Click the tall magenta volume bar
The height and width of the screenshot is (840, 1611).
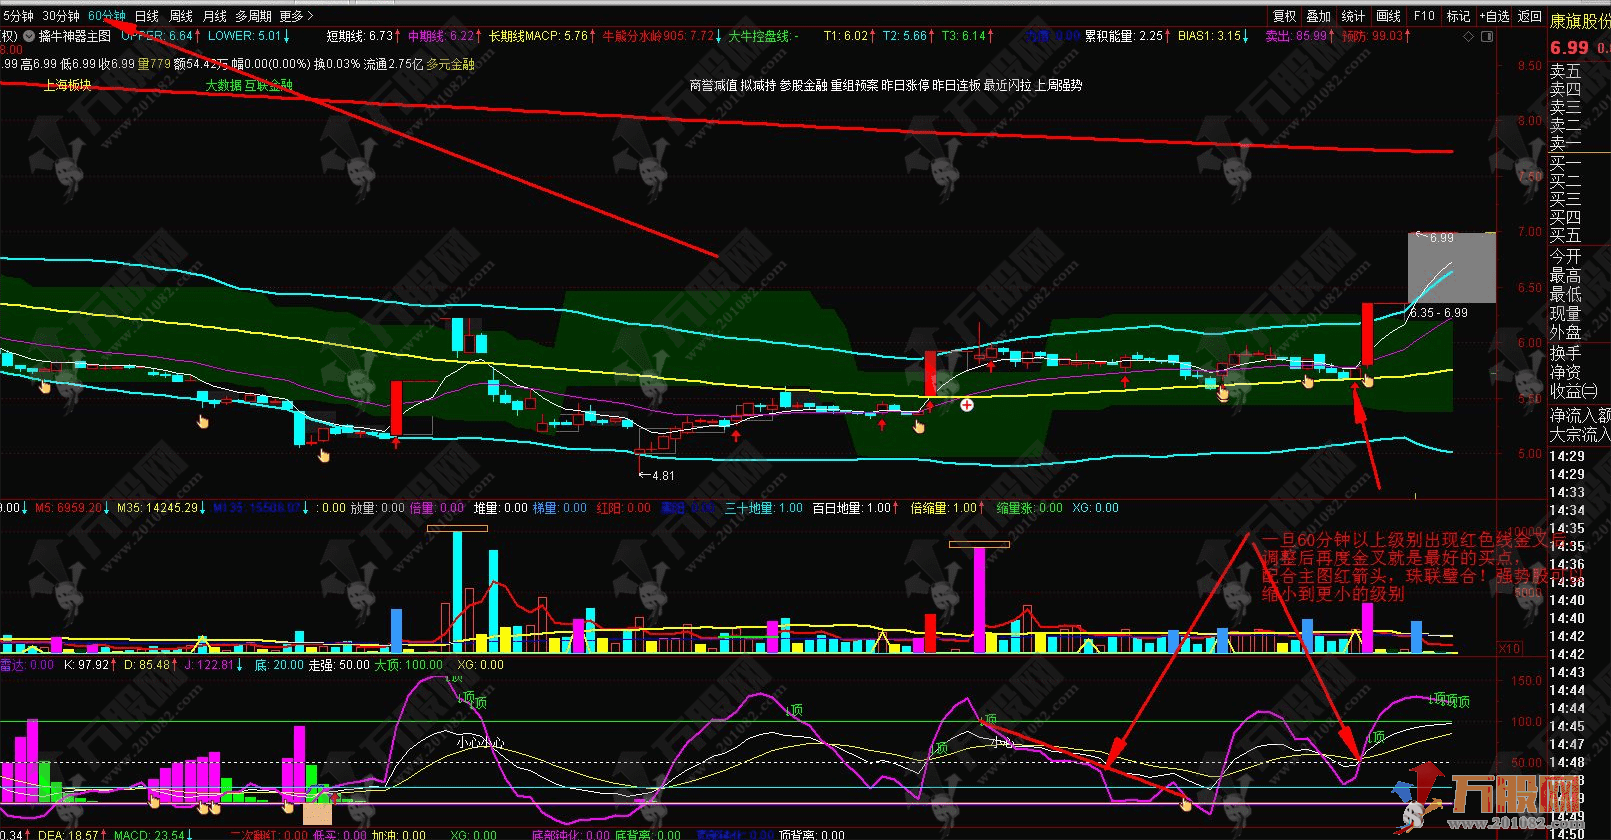pyautogui.click(x=980, y=598)
